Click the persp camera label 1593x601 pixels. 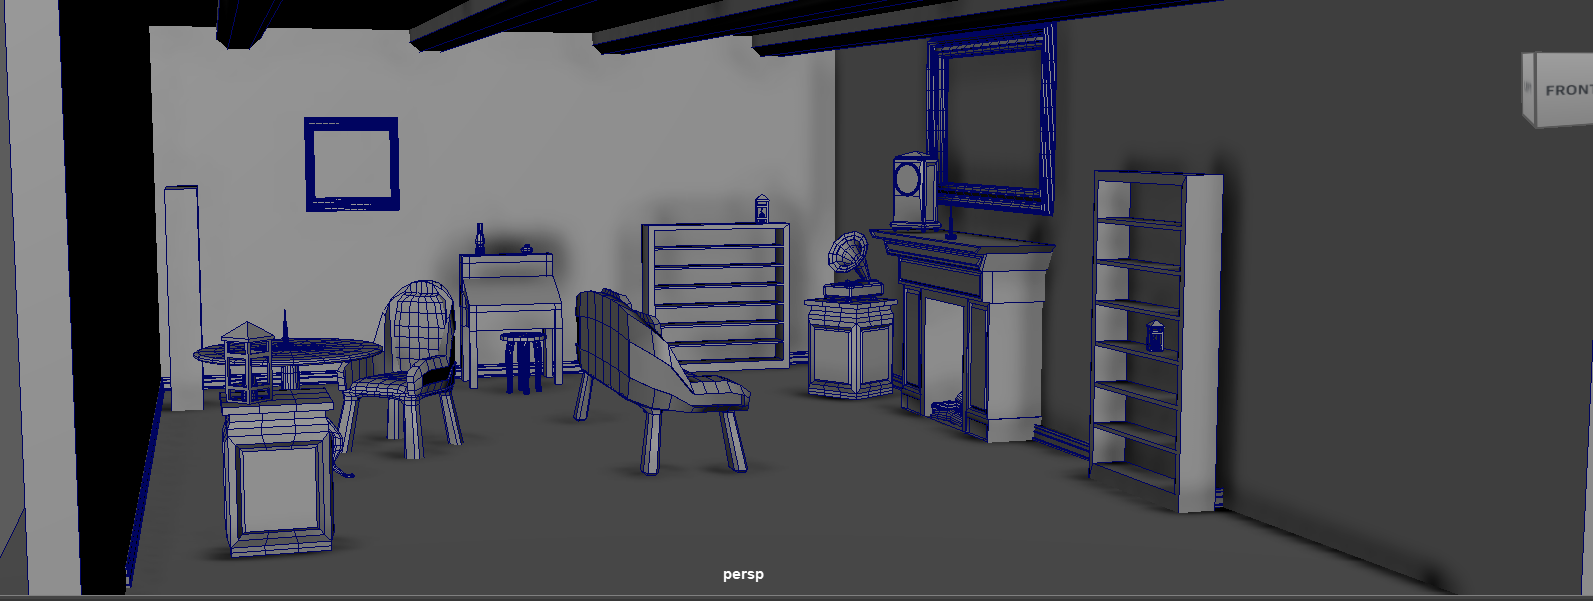coord(743,574)
